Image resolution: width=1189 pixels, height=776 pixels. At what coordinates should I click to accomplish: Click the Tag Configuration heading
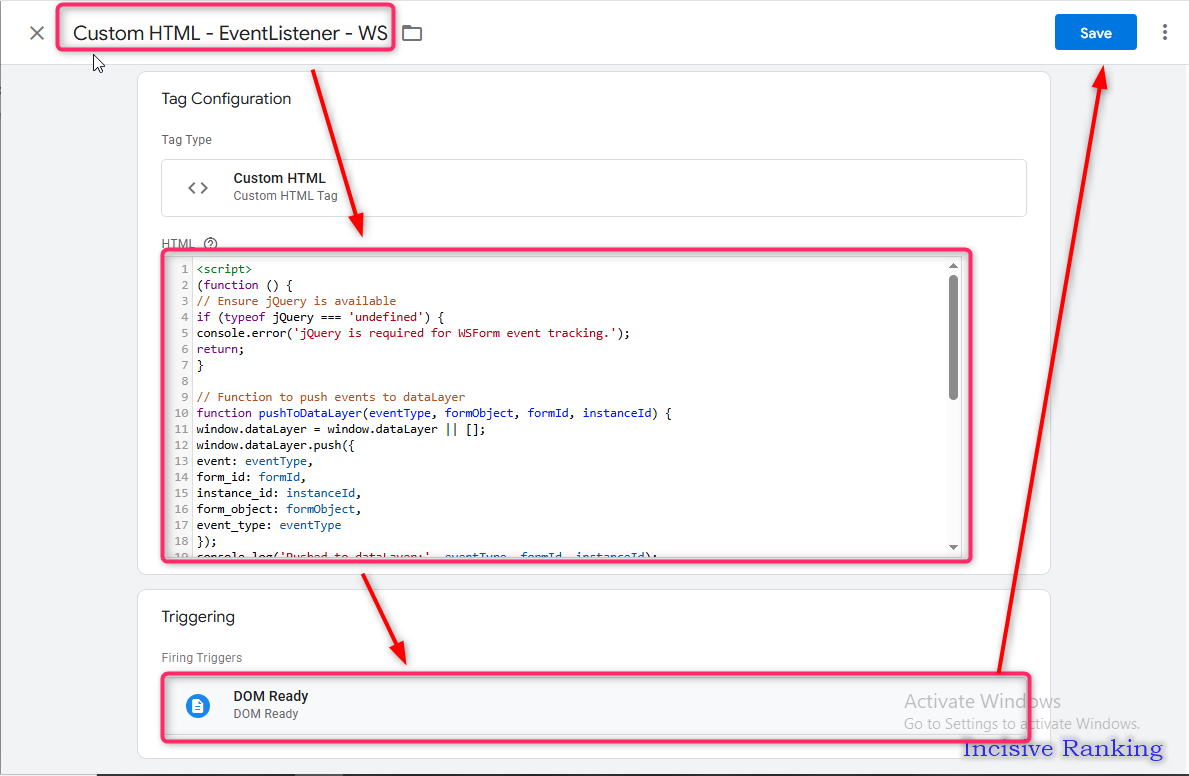(226, 99)
